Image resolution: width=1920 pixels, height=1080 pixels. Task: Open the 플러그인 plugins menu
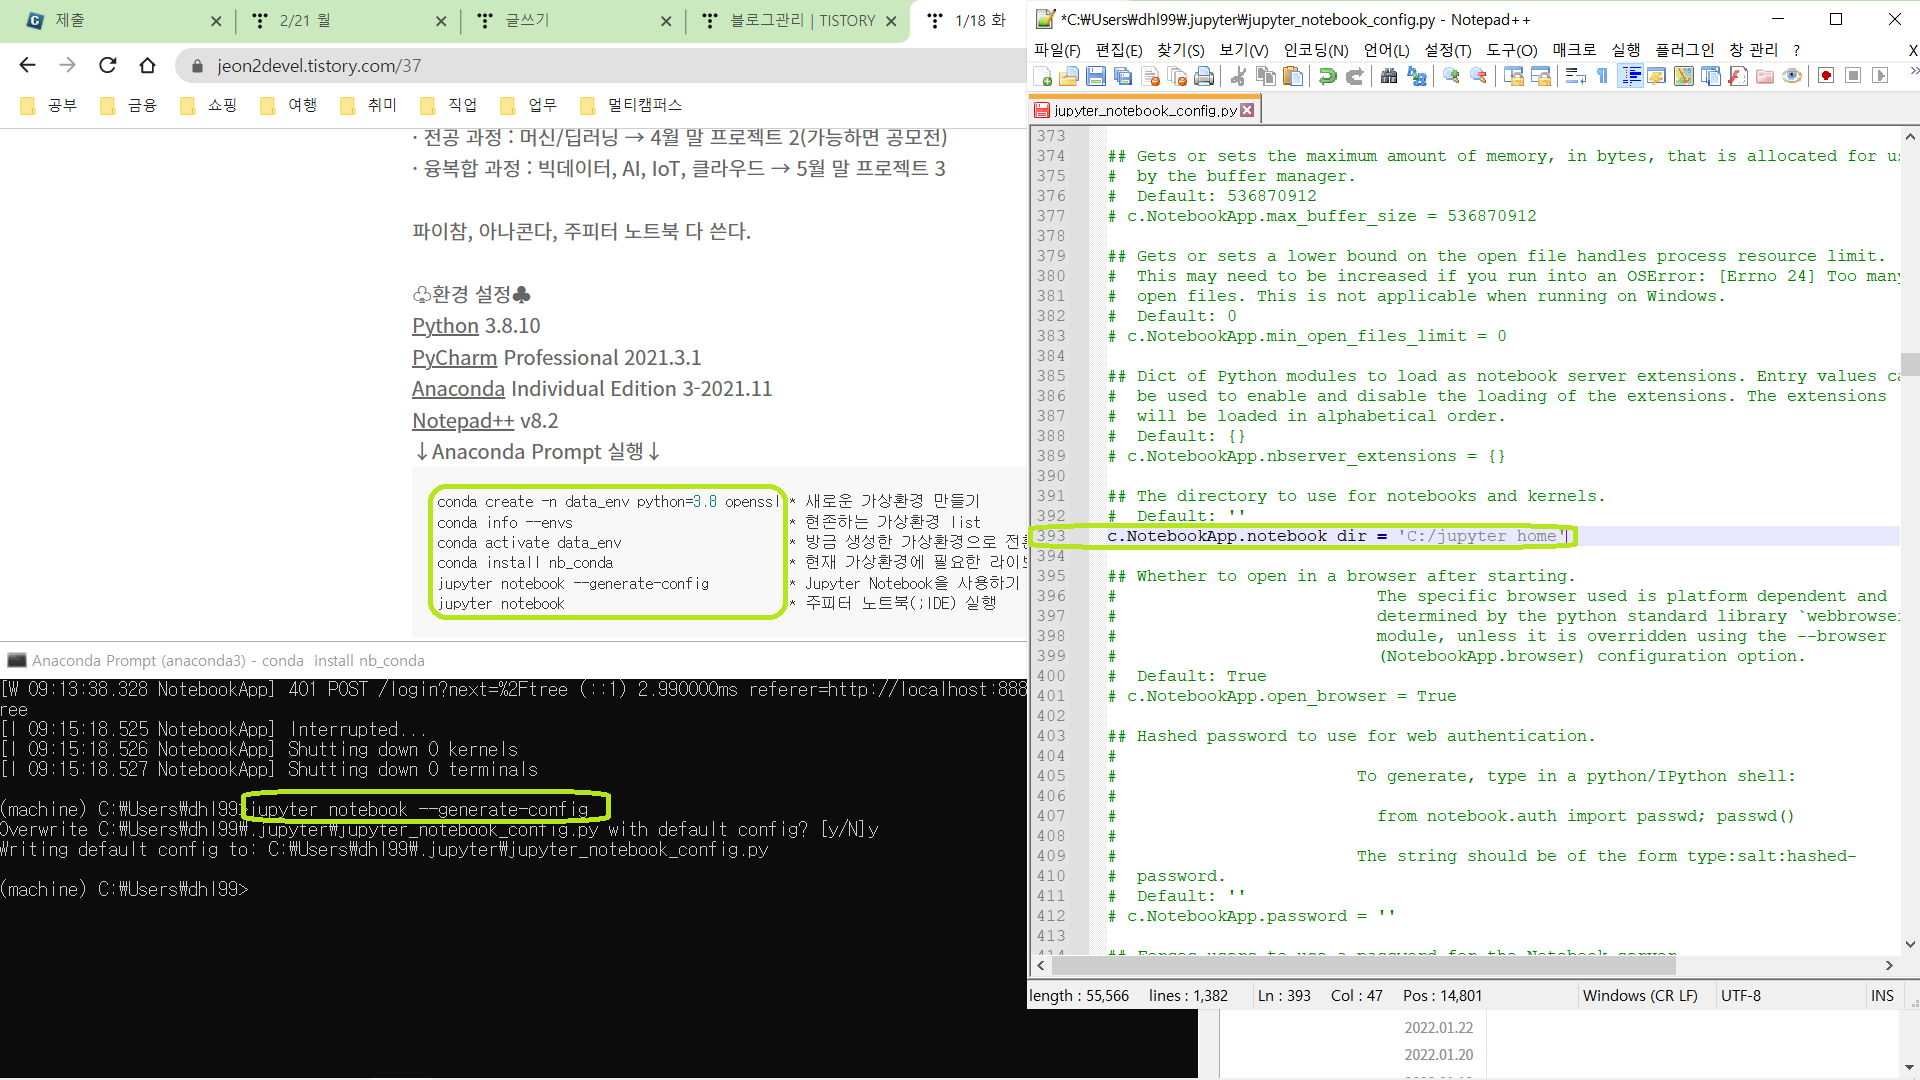point(1684,50)
